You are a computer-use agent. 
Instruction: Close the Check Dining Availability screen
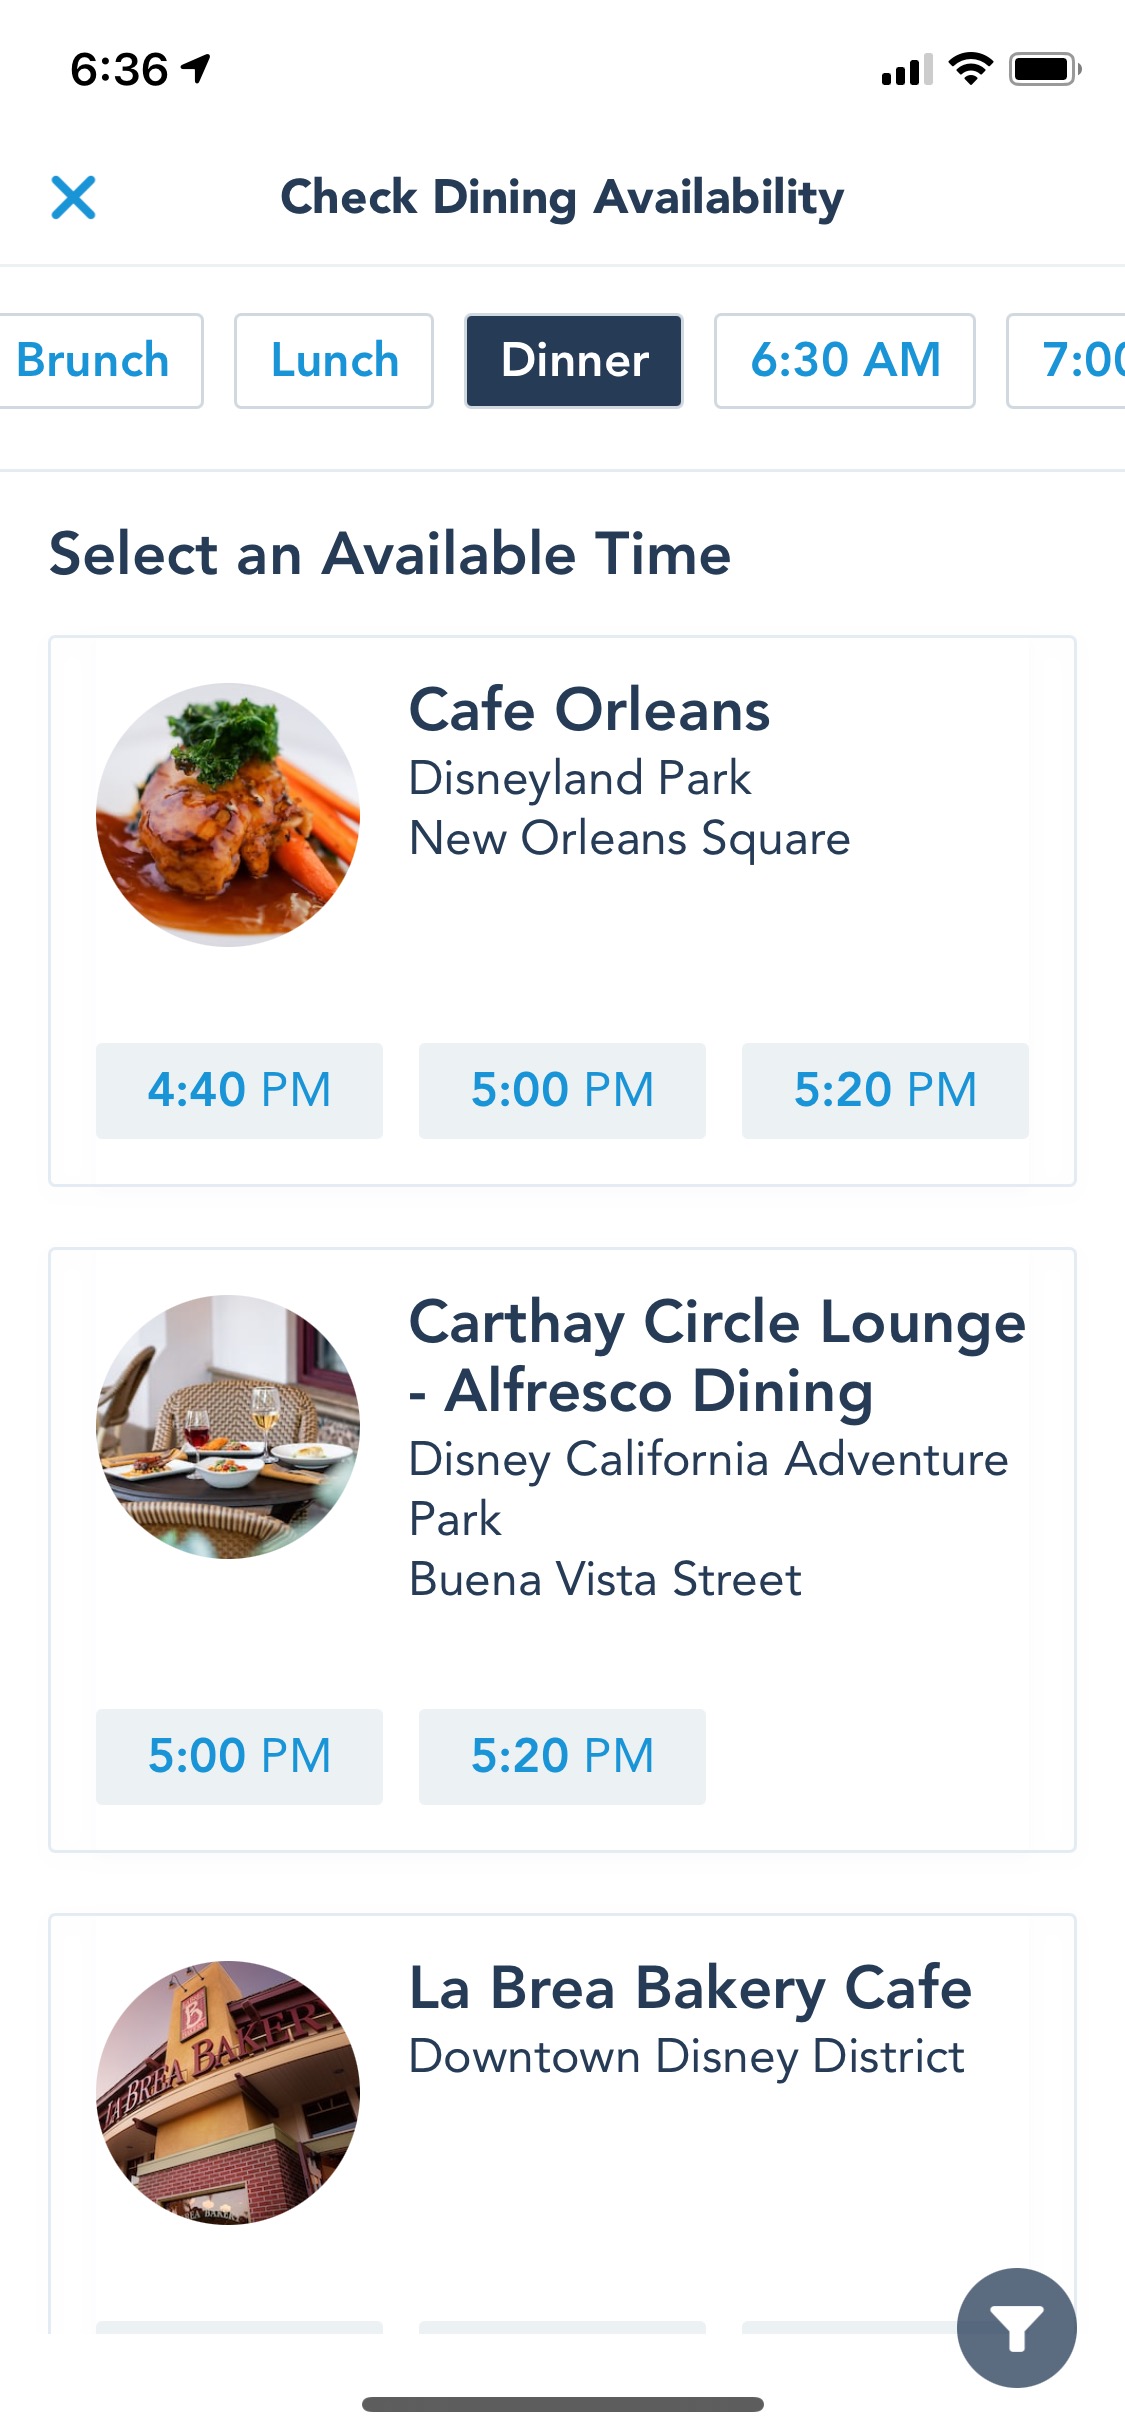[74, 197]
